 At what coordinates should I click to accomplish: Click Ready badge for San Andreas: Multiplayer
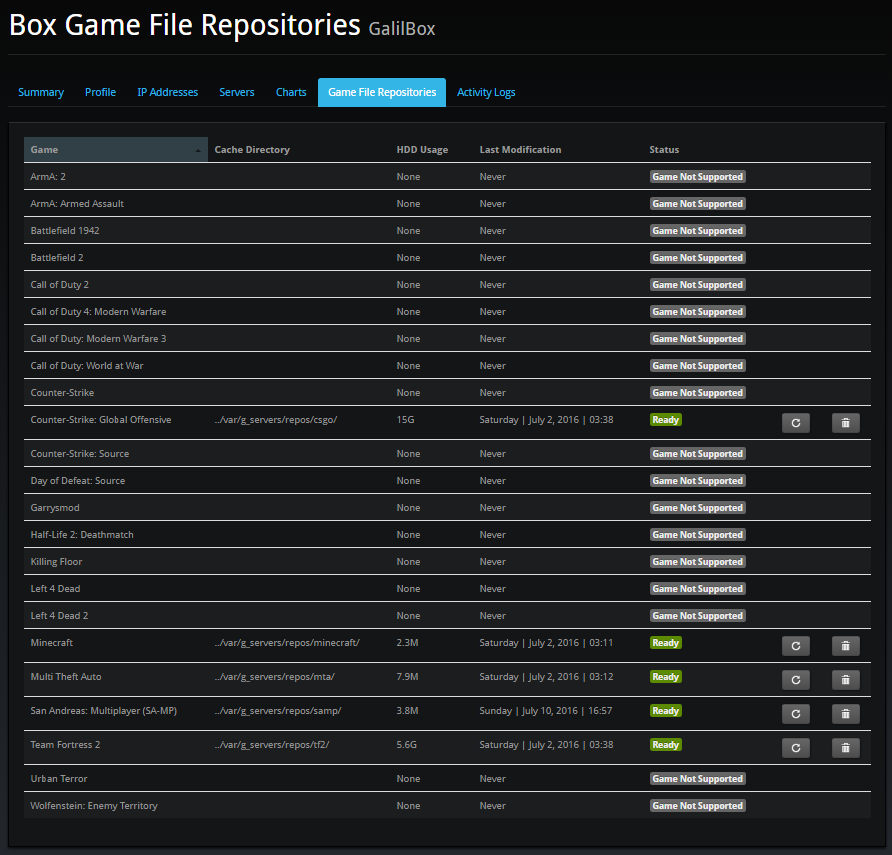(666, 711)
